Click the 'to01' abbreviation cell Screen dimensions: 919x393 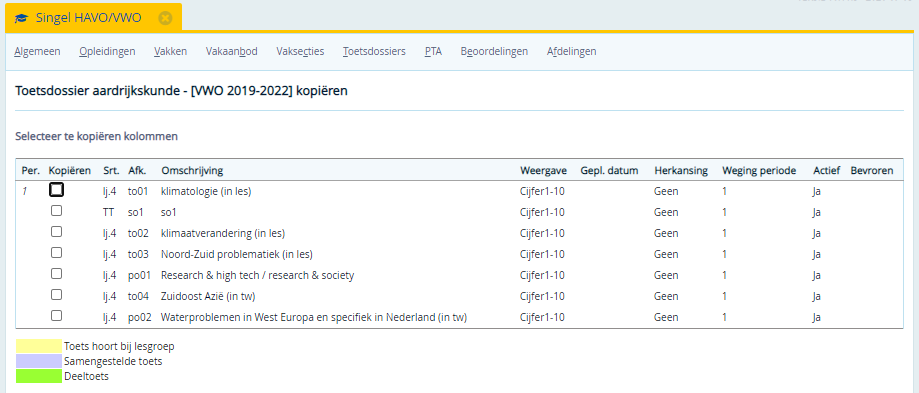[138, 191]
